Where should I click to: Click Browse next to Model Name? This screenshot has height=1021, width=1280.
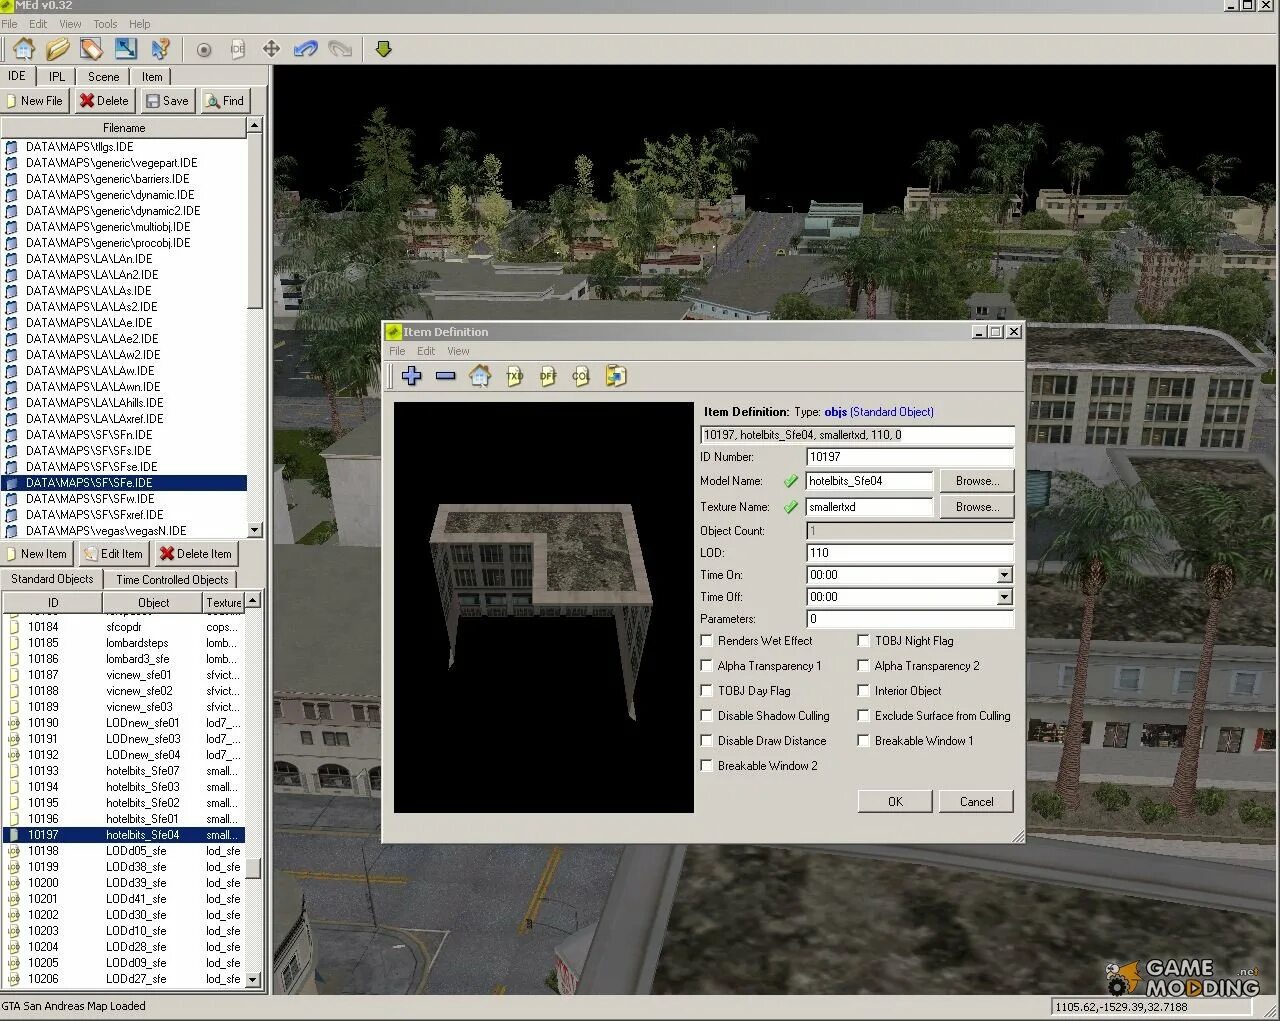click(977, 481)
